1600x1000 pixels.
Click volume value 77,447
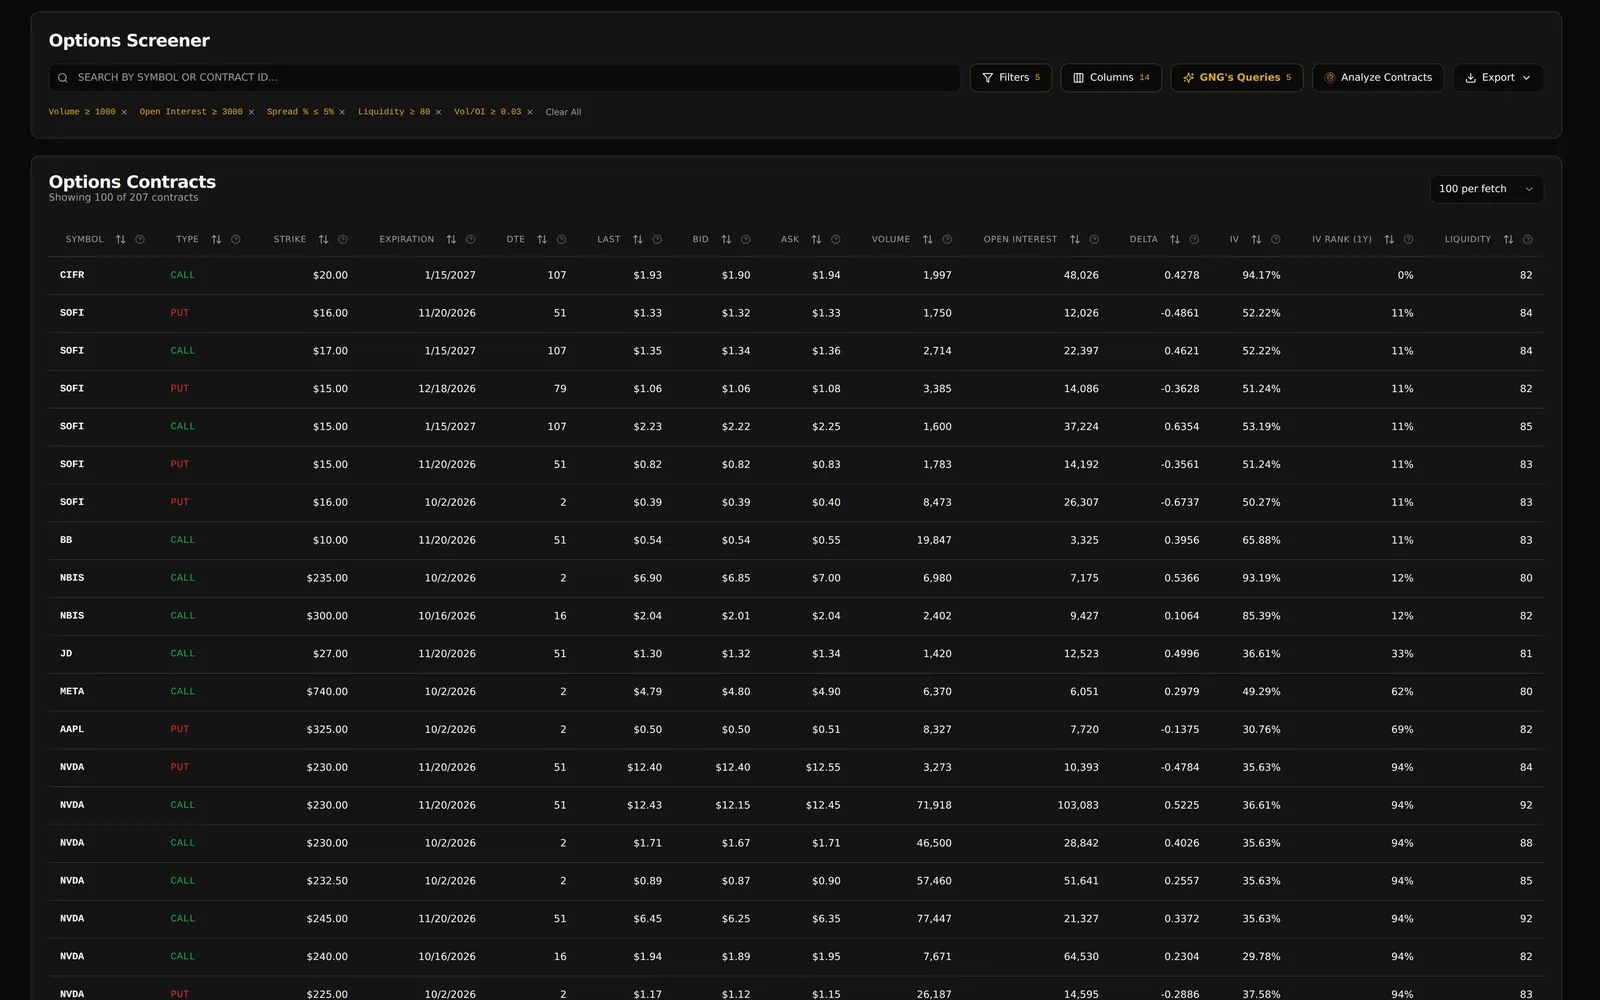(x=934, y=919)
